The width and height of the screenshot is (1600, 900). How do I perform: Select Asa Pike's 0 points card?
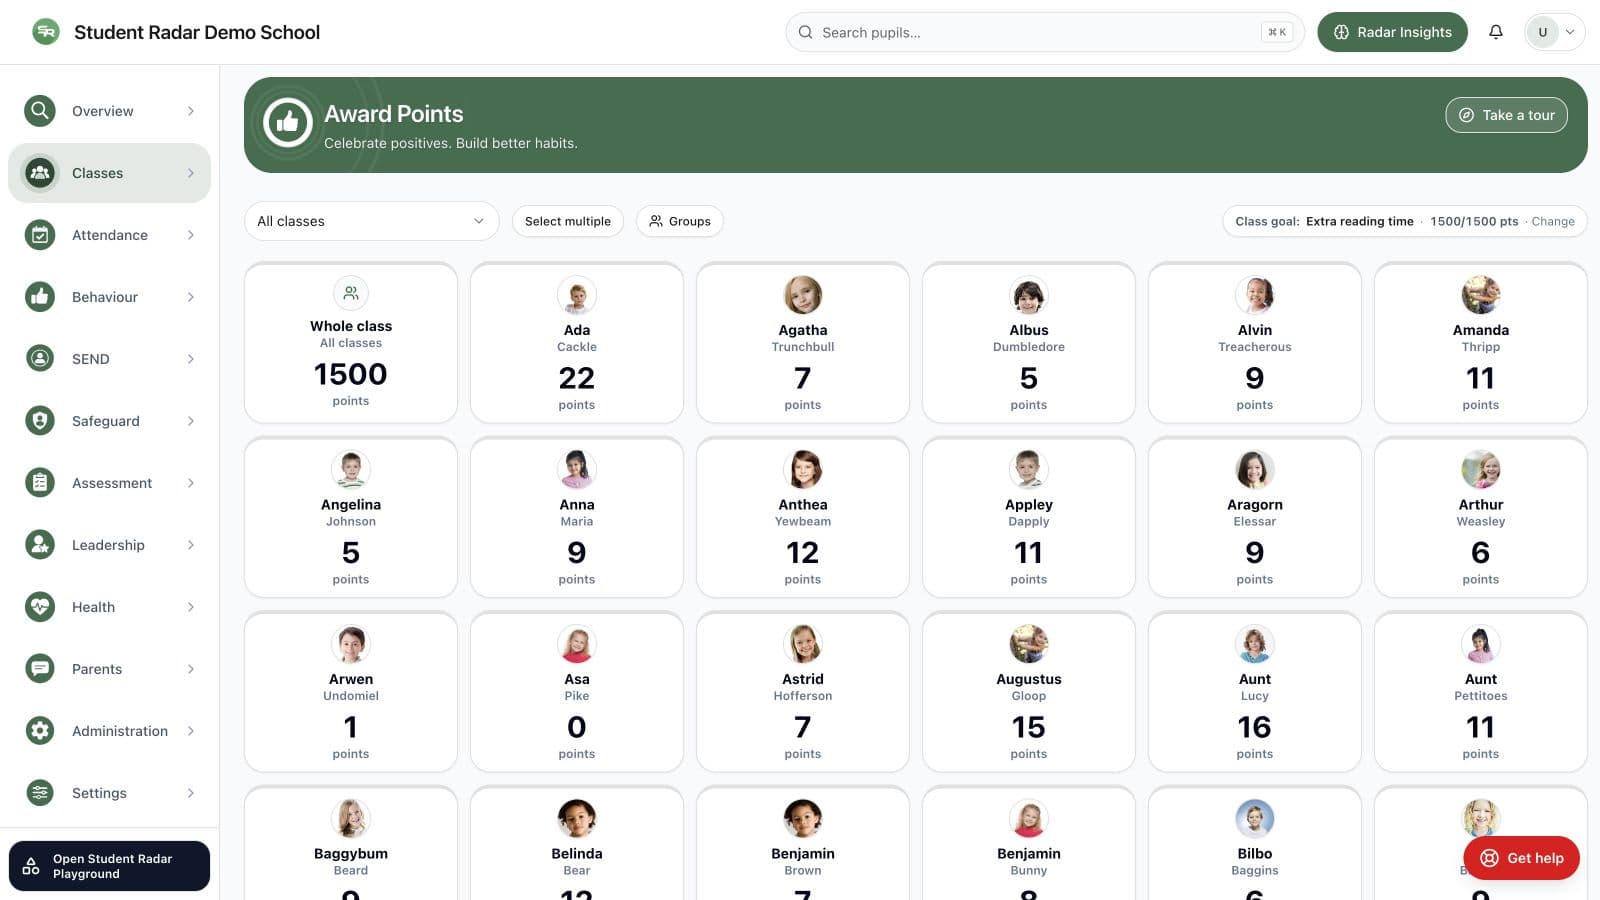click(x=577, y=692)
